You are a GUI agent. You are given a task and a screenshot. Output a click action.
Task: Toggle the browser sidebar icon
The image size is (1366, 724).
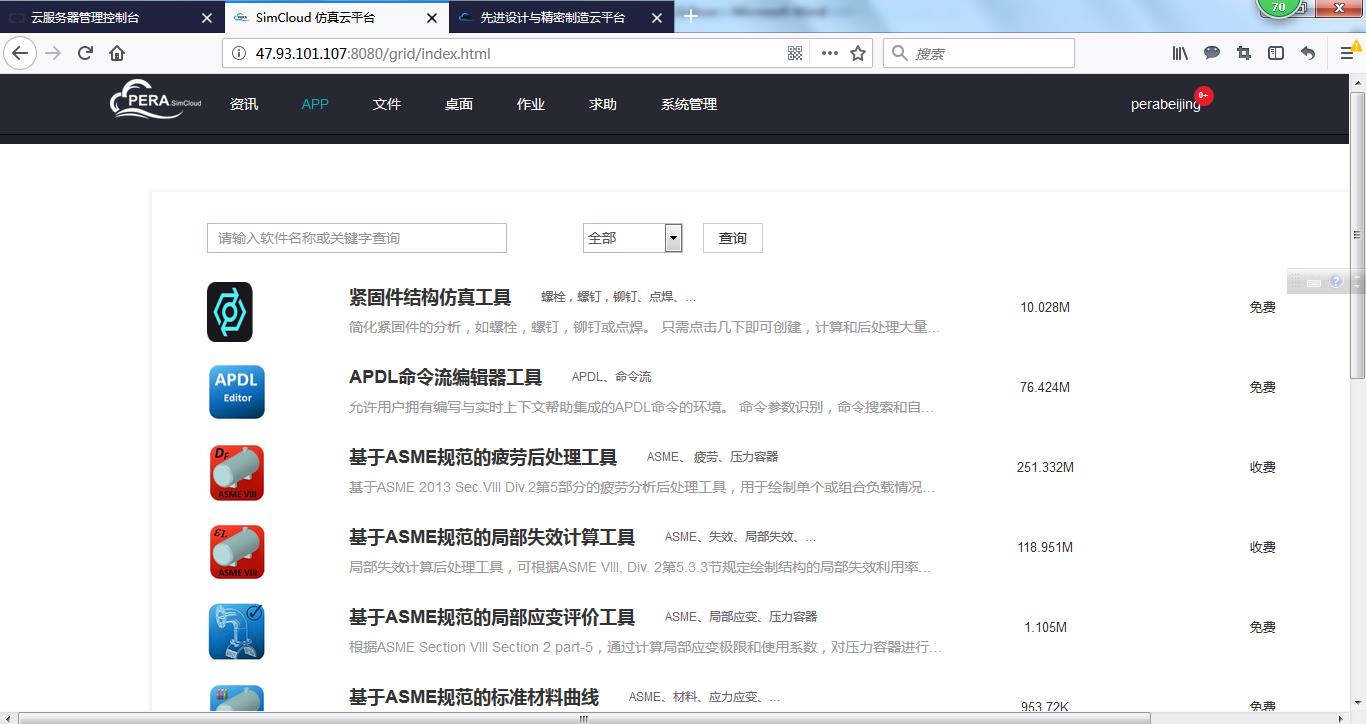point(1276,53)
